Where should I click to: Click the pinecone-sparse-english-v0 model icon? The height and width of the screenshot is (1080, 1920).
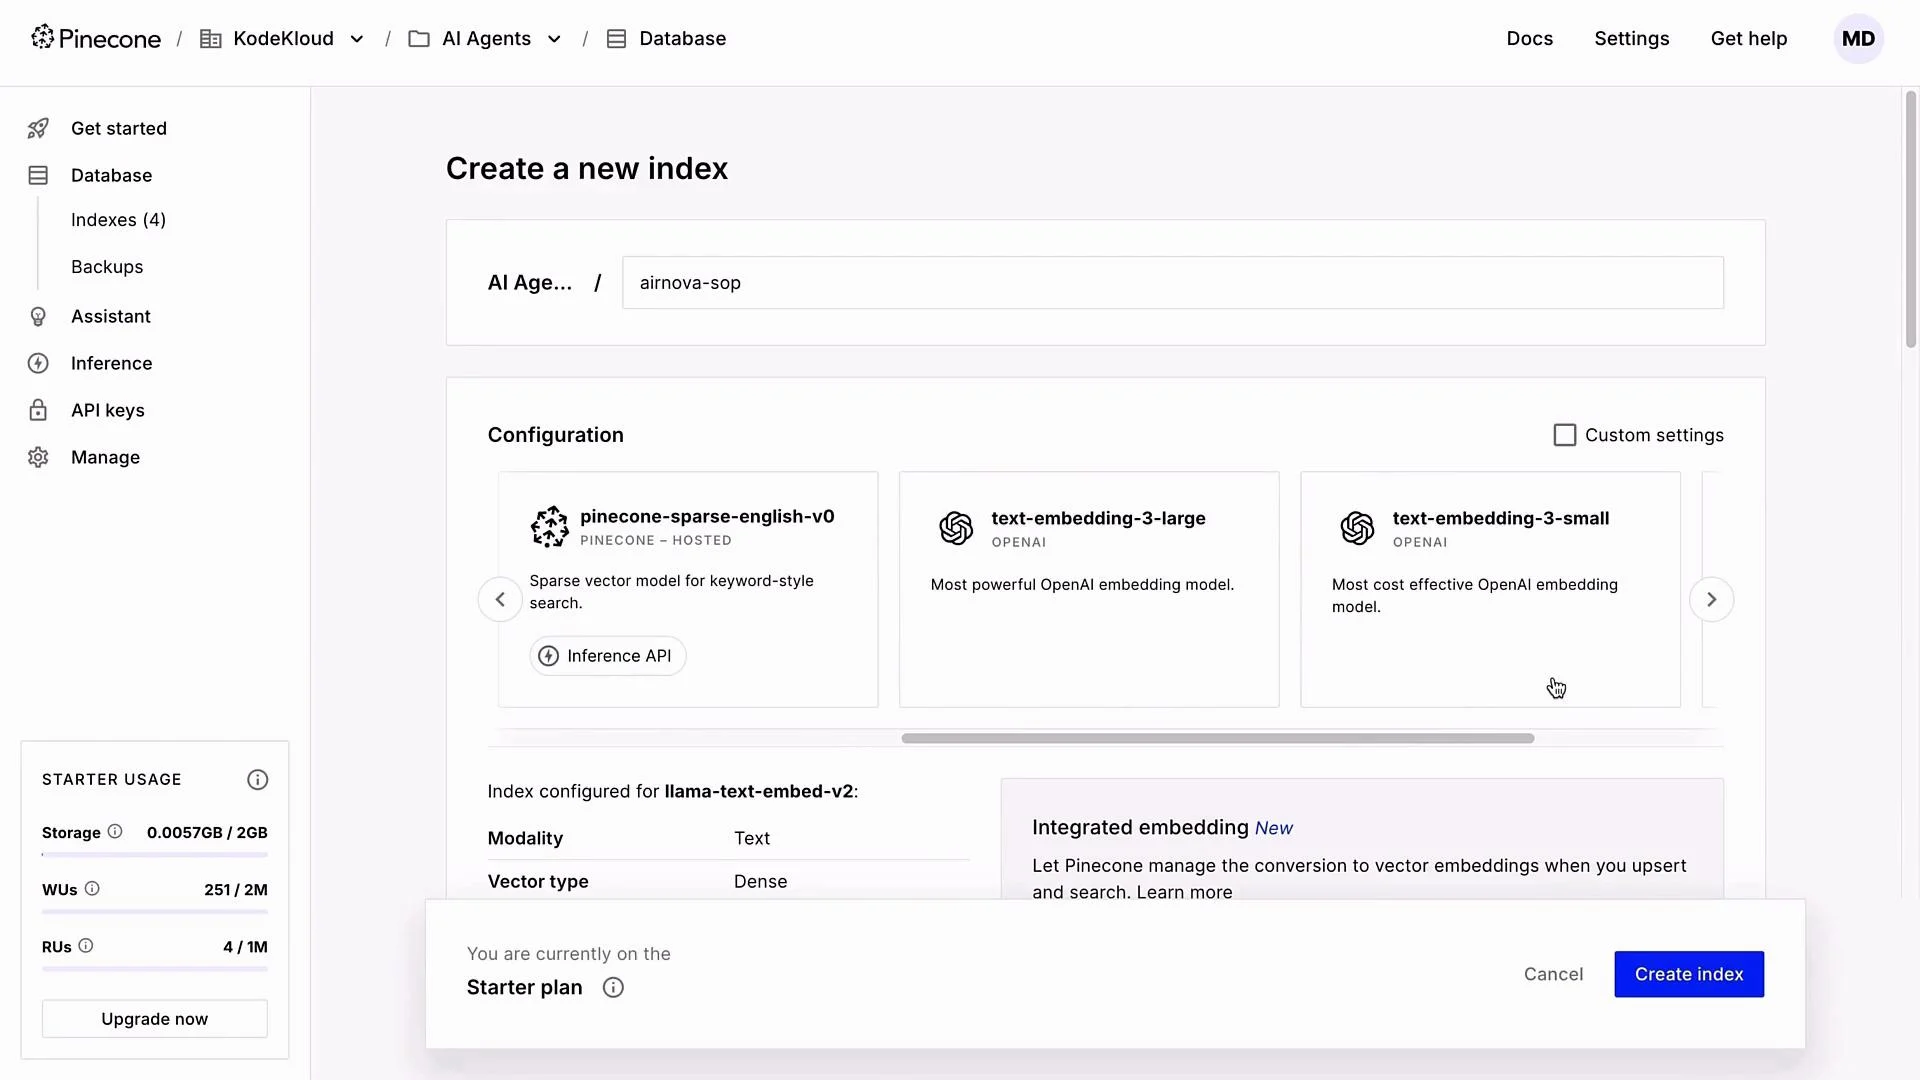click(x=549, y=526)
